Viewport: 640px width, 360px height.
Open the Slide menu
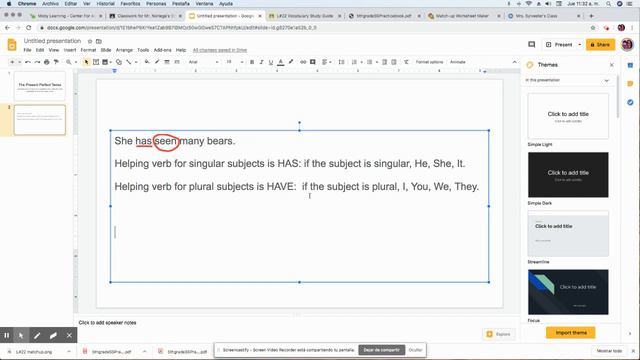click(x=106, y=50)
